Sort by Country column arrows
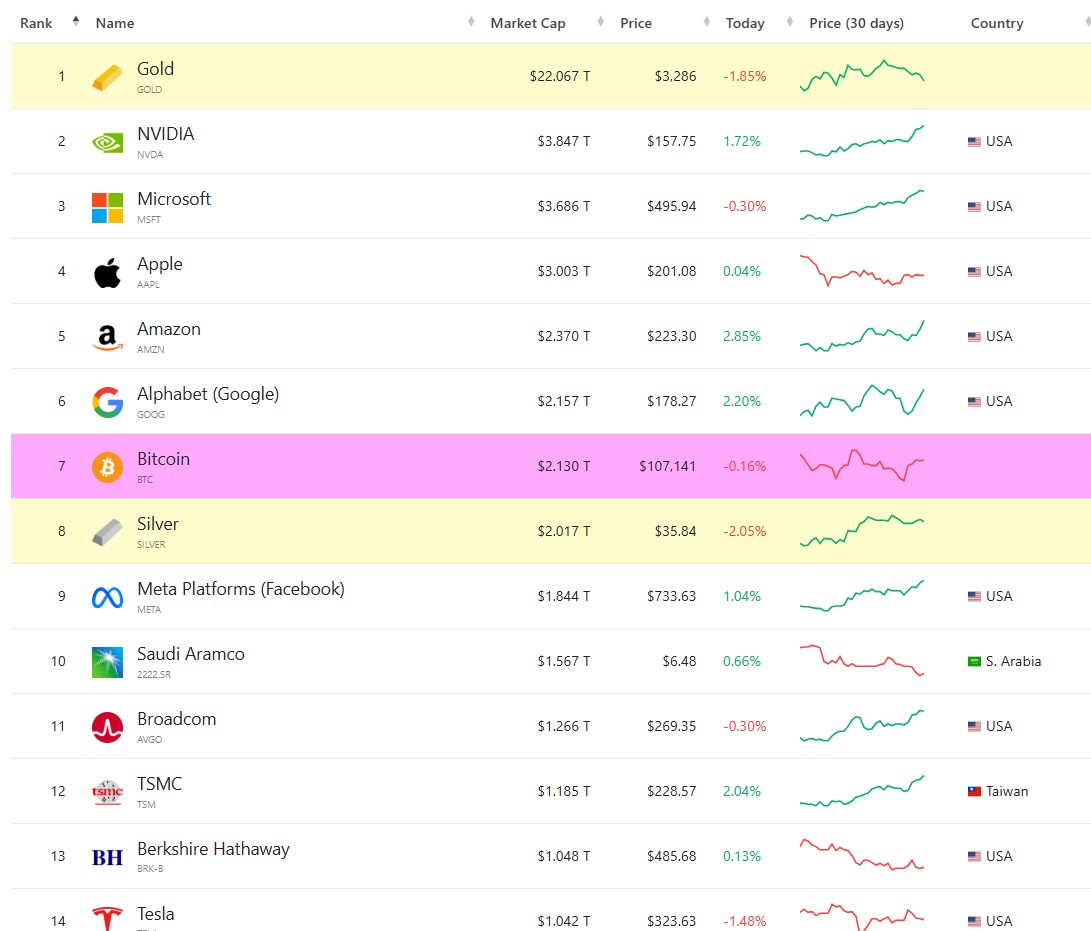 point(1087,22)
